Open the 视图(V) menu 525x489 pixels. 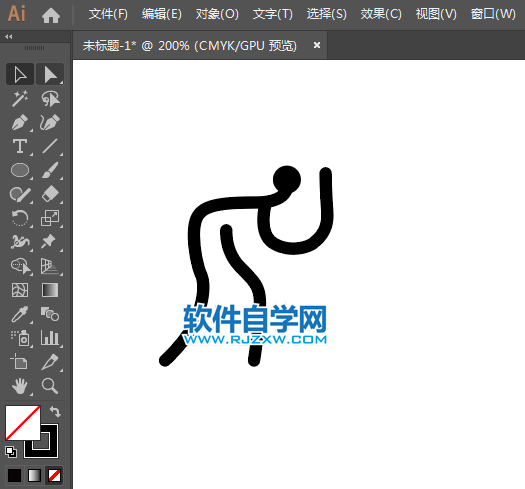[436, 14]
